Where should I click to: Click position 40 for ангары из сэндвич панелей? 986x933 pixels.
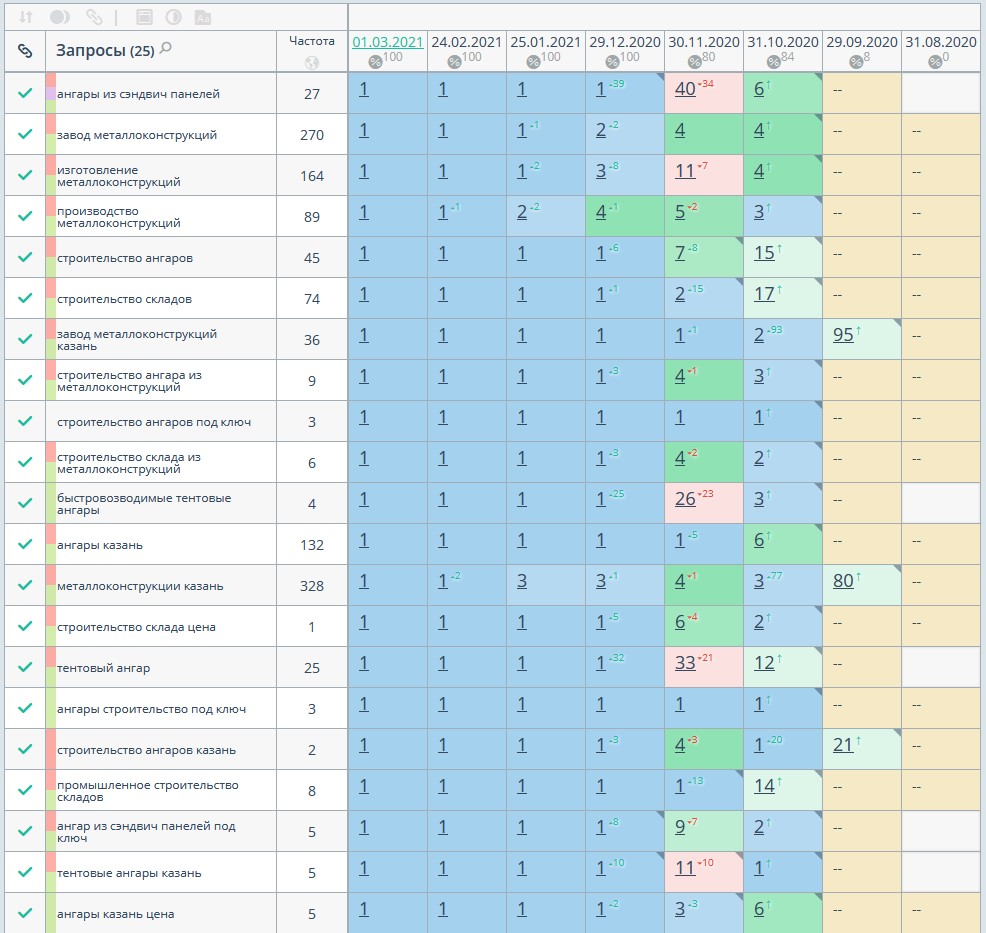685,89
